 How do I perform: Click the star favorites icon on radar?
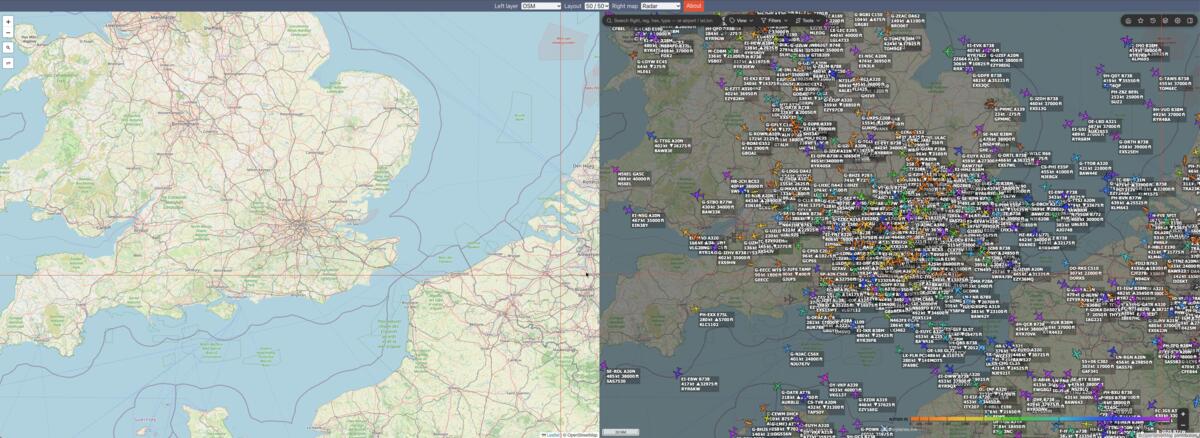(x=1140, y=20)
